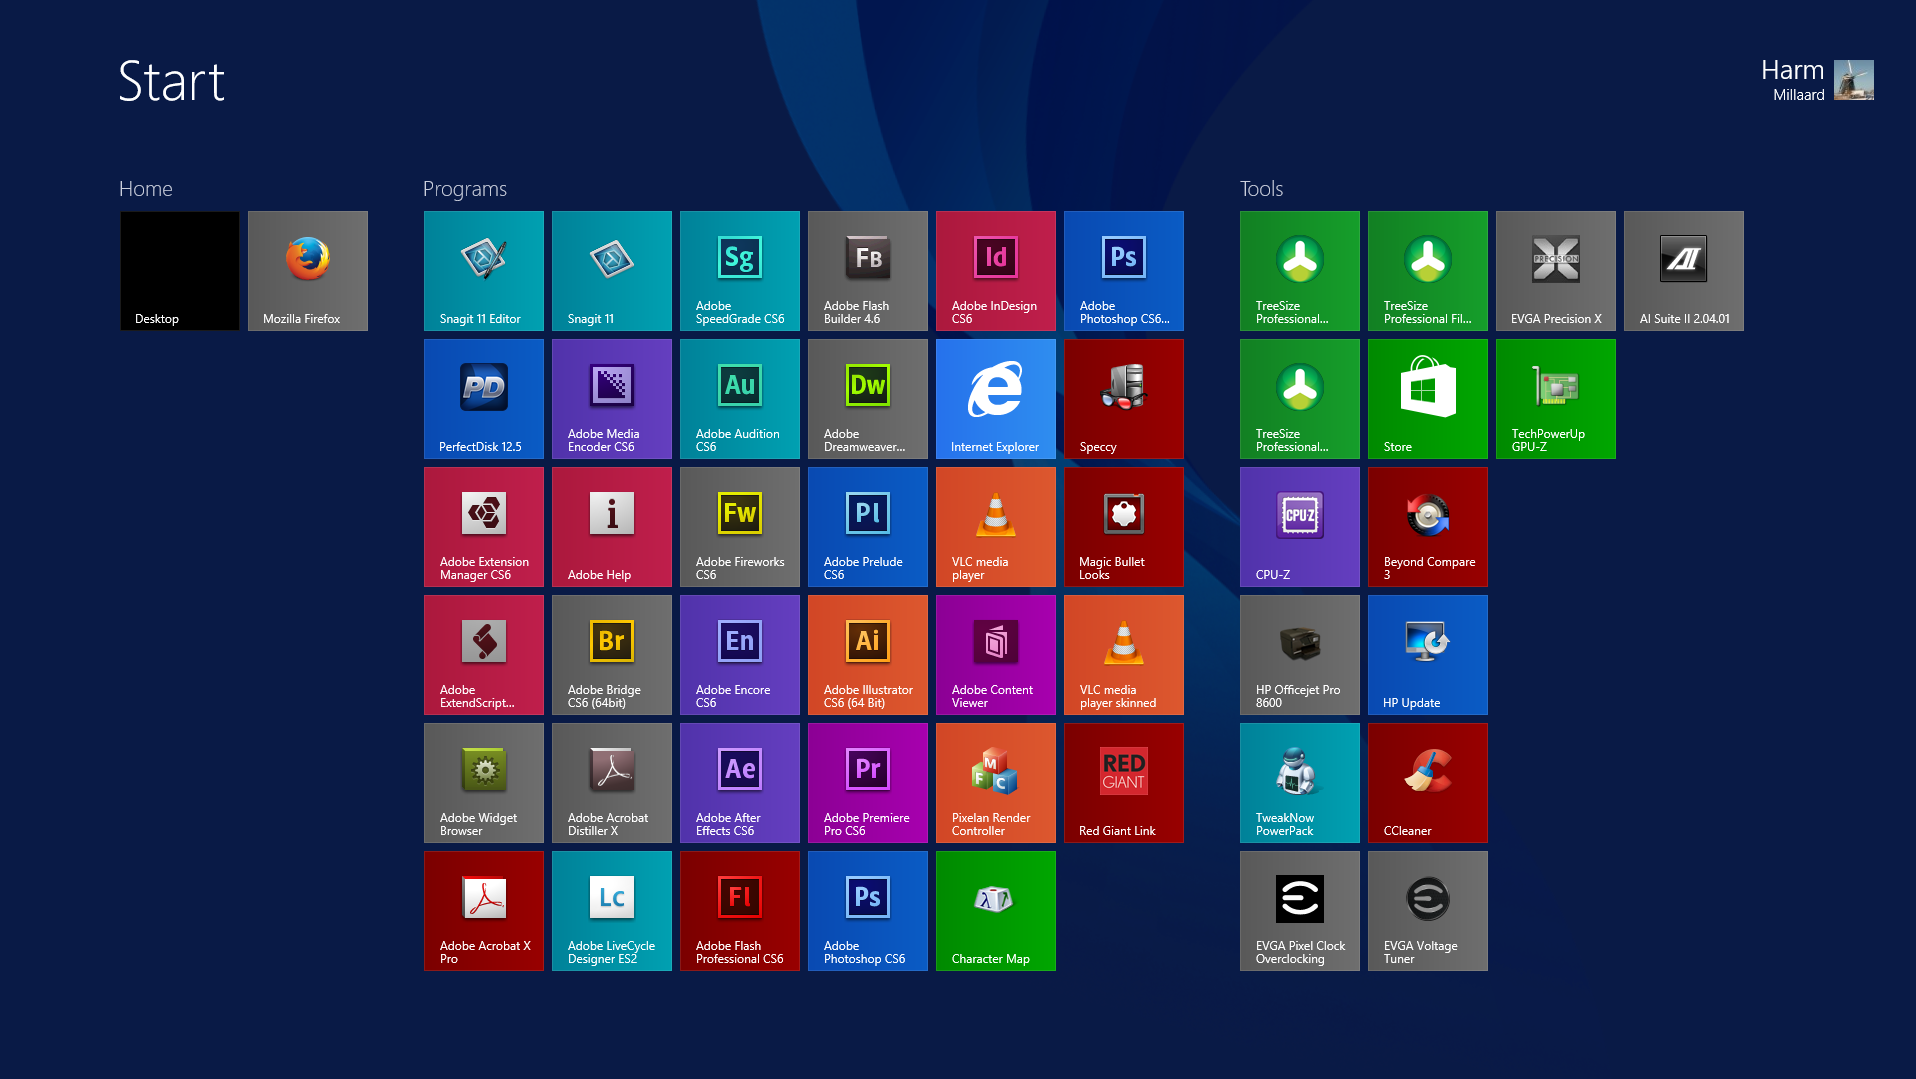Launch Adobe LiveCycle Designer ES2
The image size is (1916, 1079).
(x=612, y=911)
